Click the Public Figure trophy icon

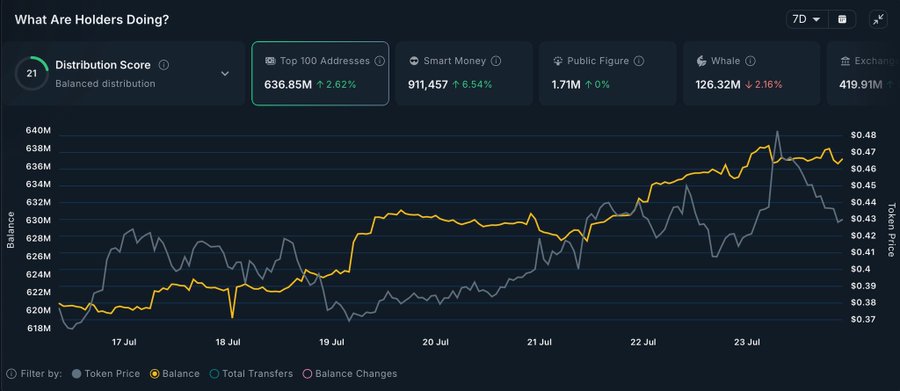pyautogui.click(x=557, y=61)
